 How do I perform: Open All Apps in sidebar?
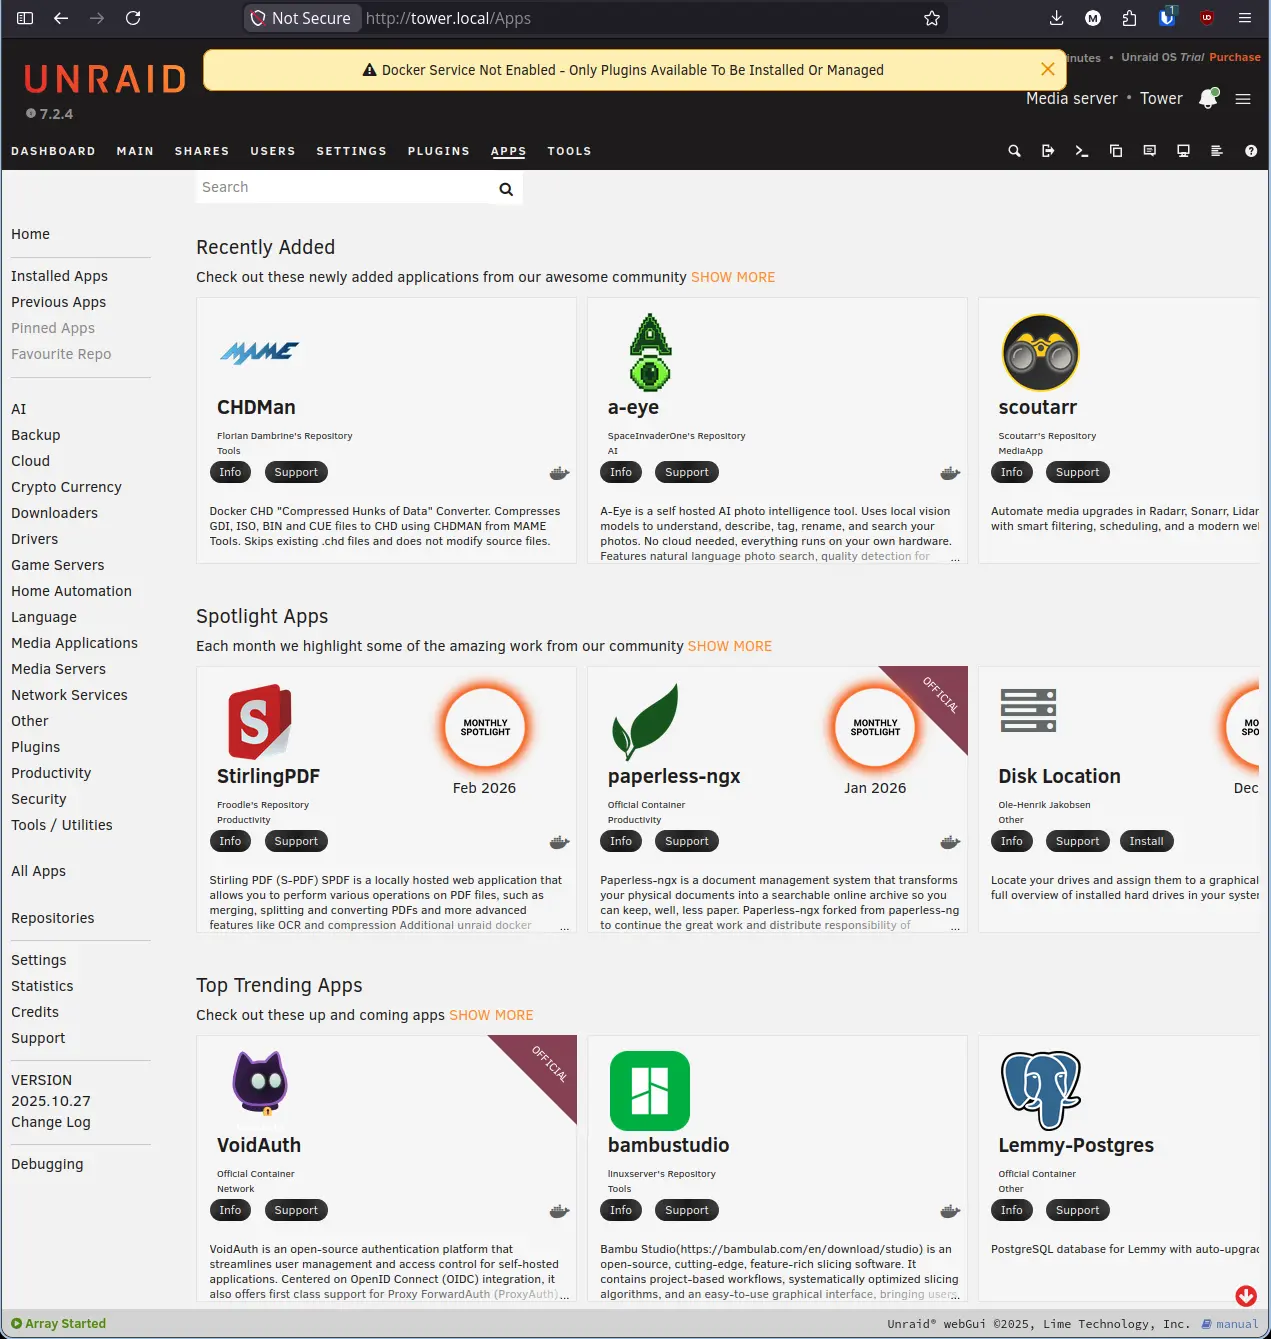point(38,871)
